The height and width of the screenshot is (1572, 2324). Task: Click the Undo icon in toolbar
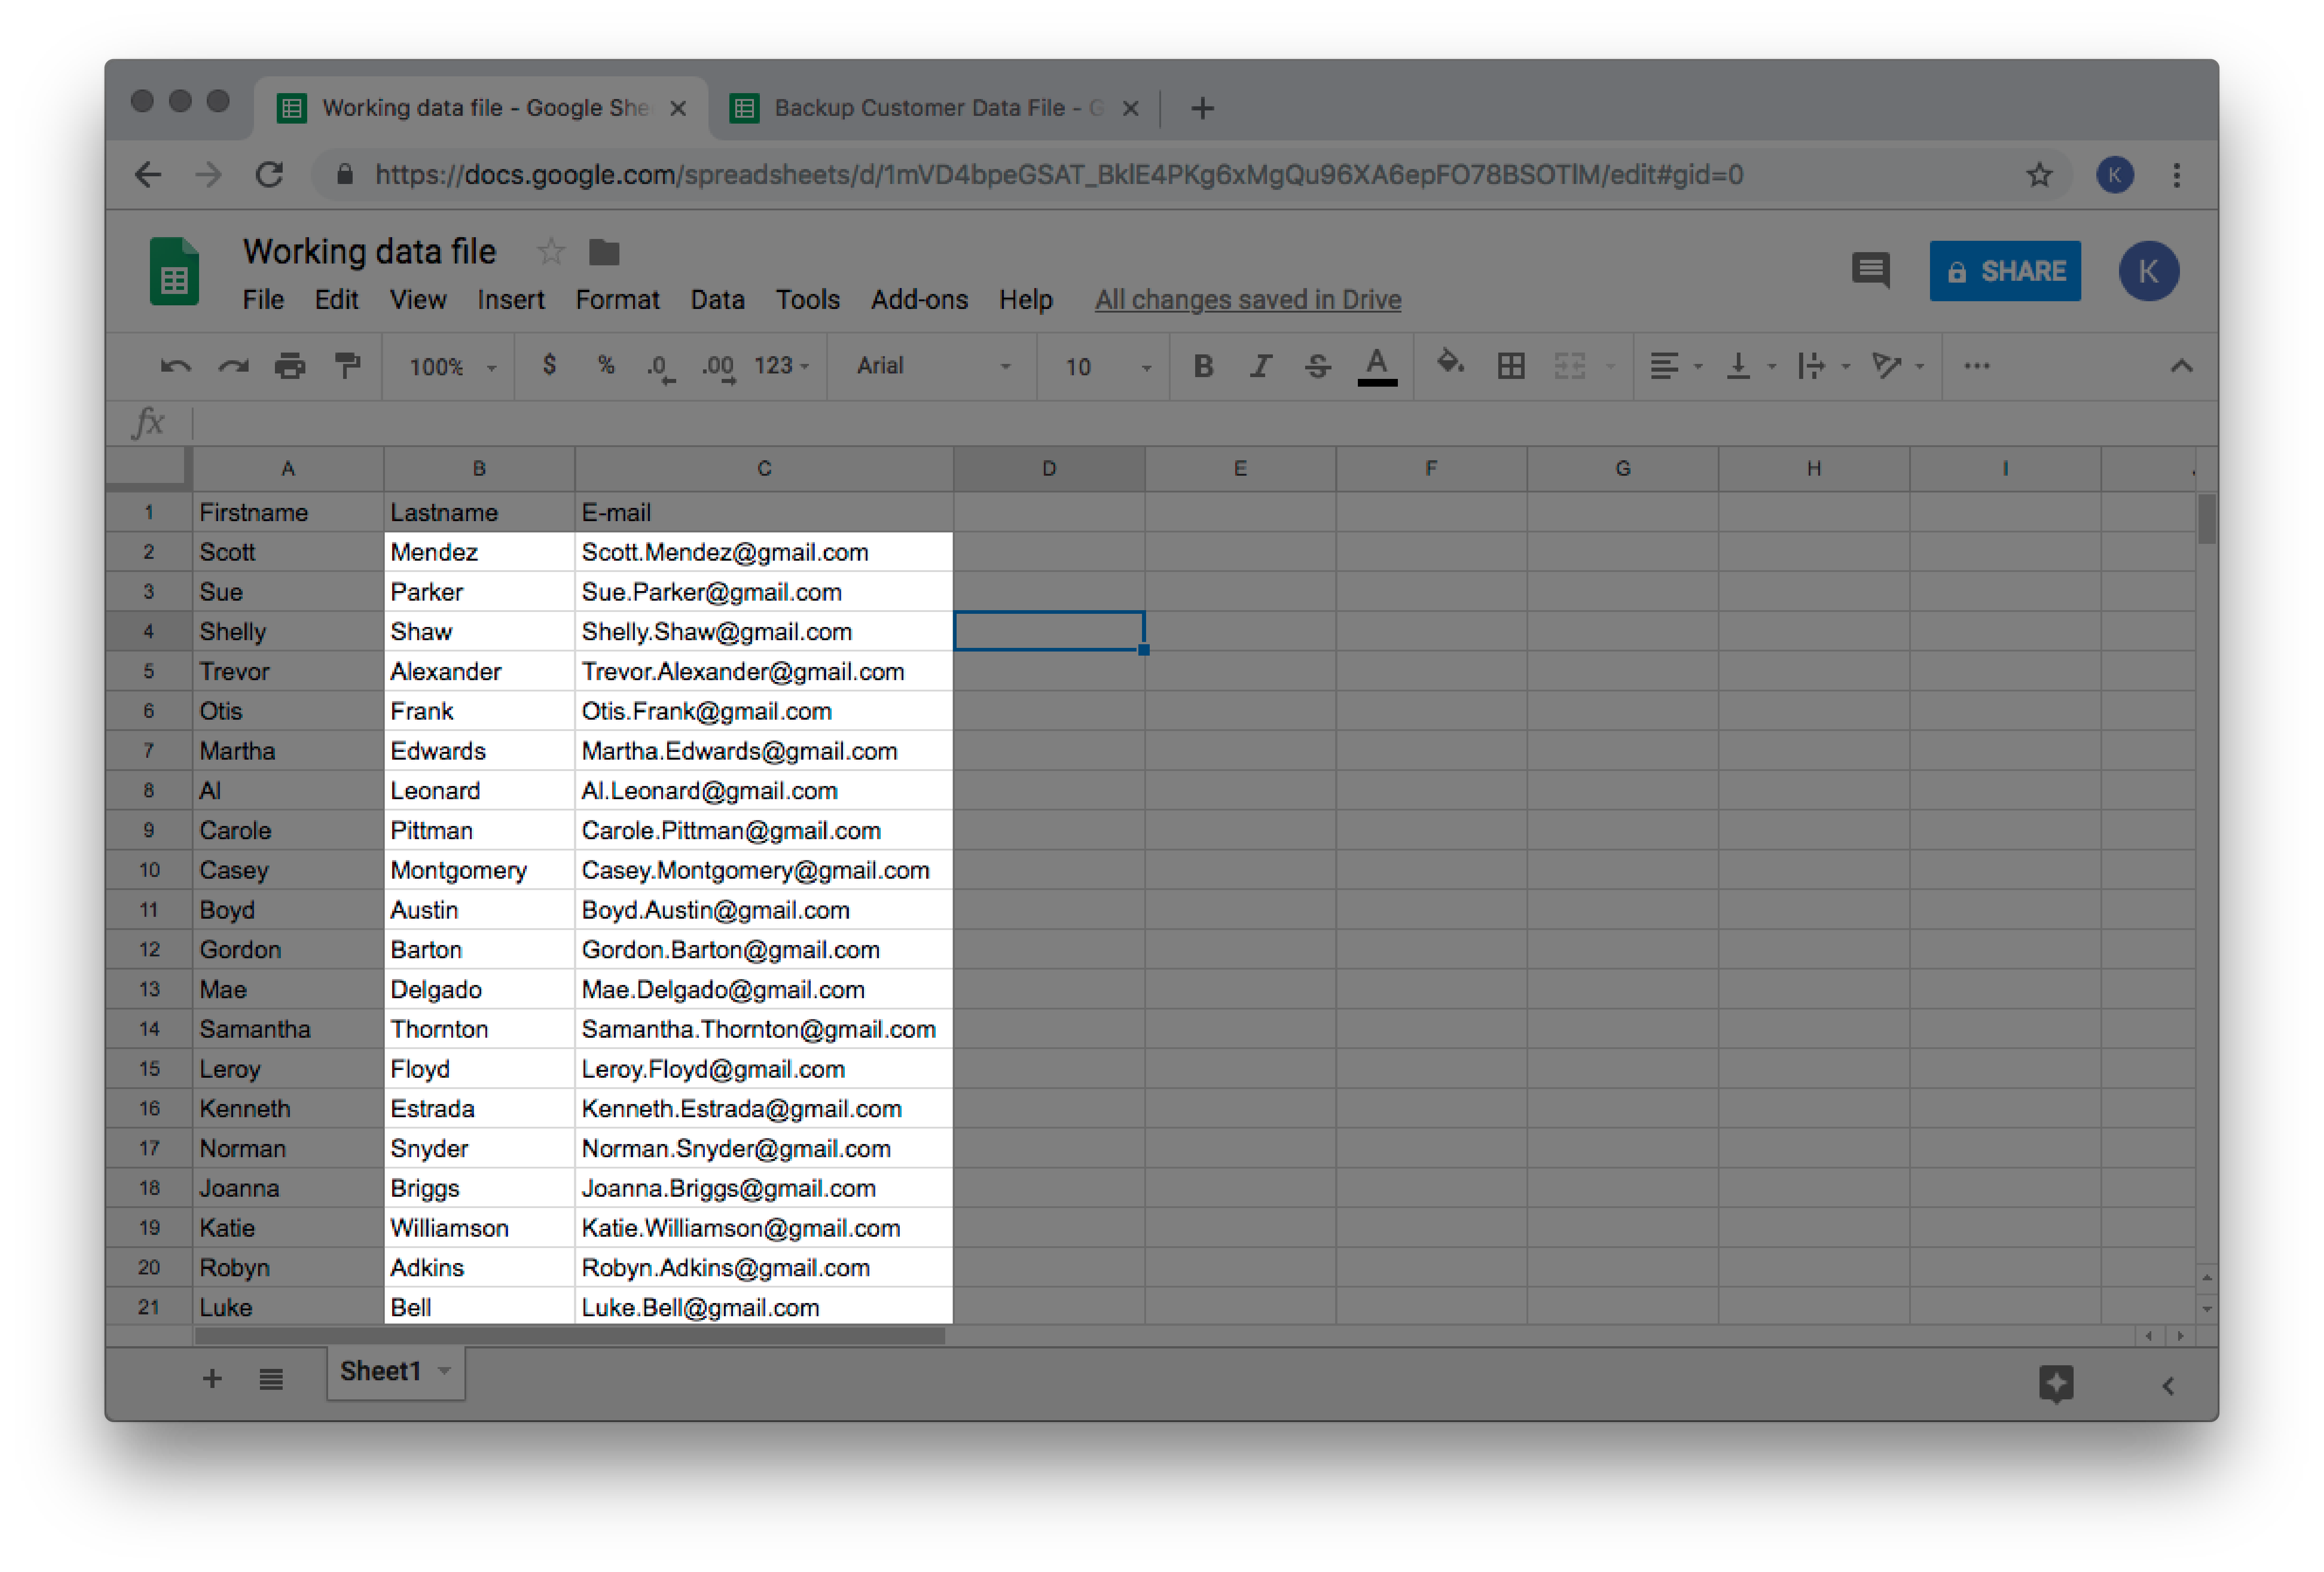pyautogui.click(x=175, y=366)
